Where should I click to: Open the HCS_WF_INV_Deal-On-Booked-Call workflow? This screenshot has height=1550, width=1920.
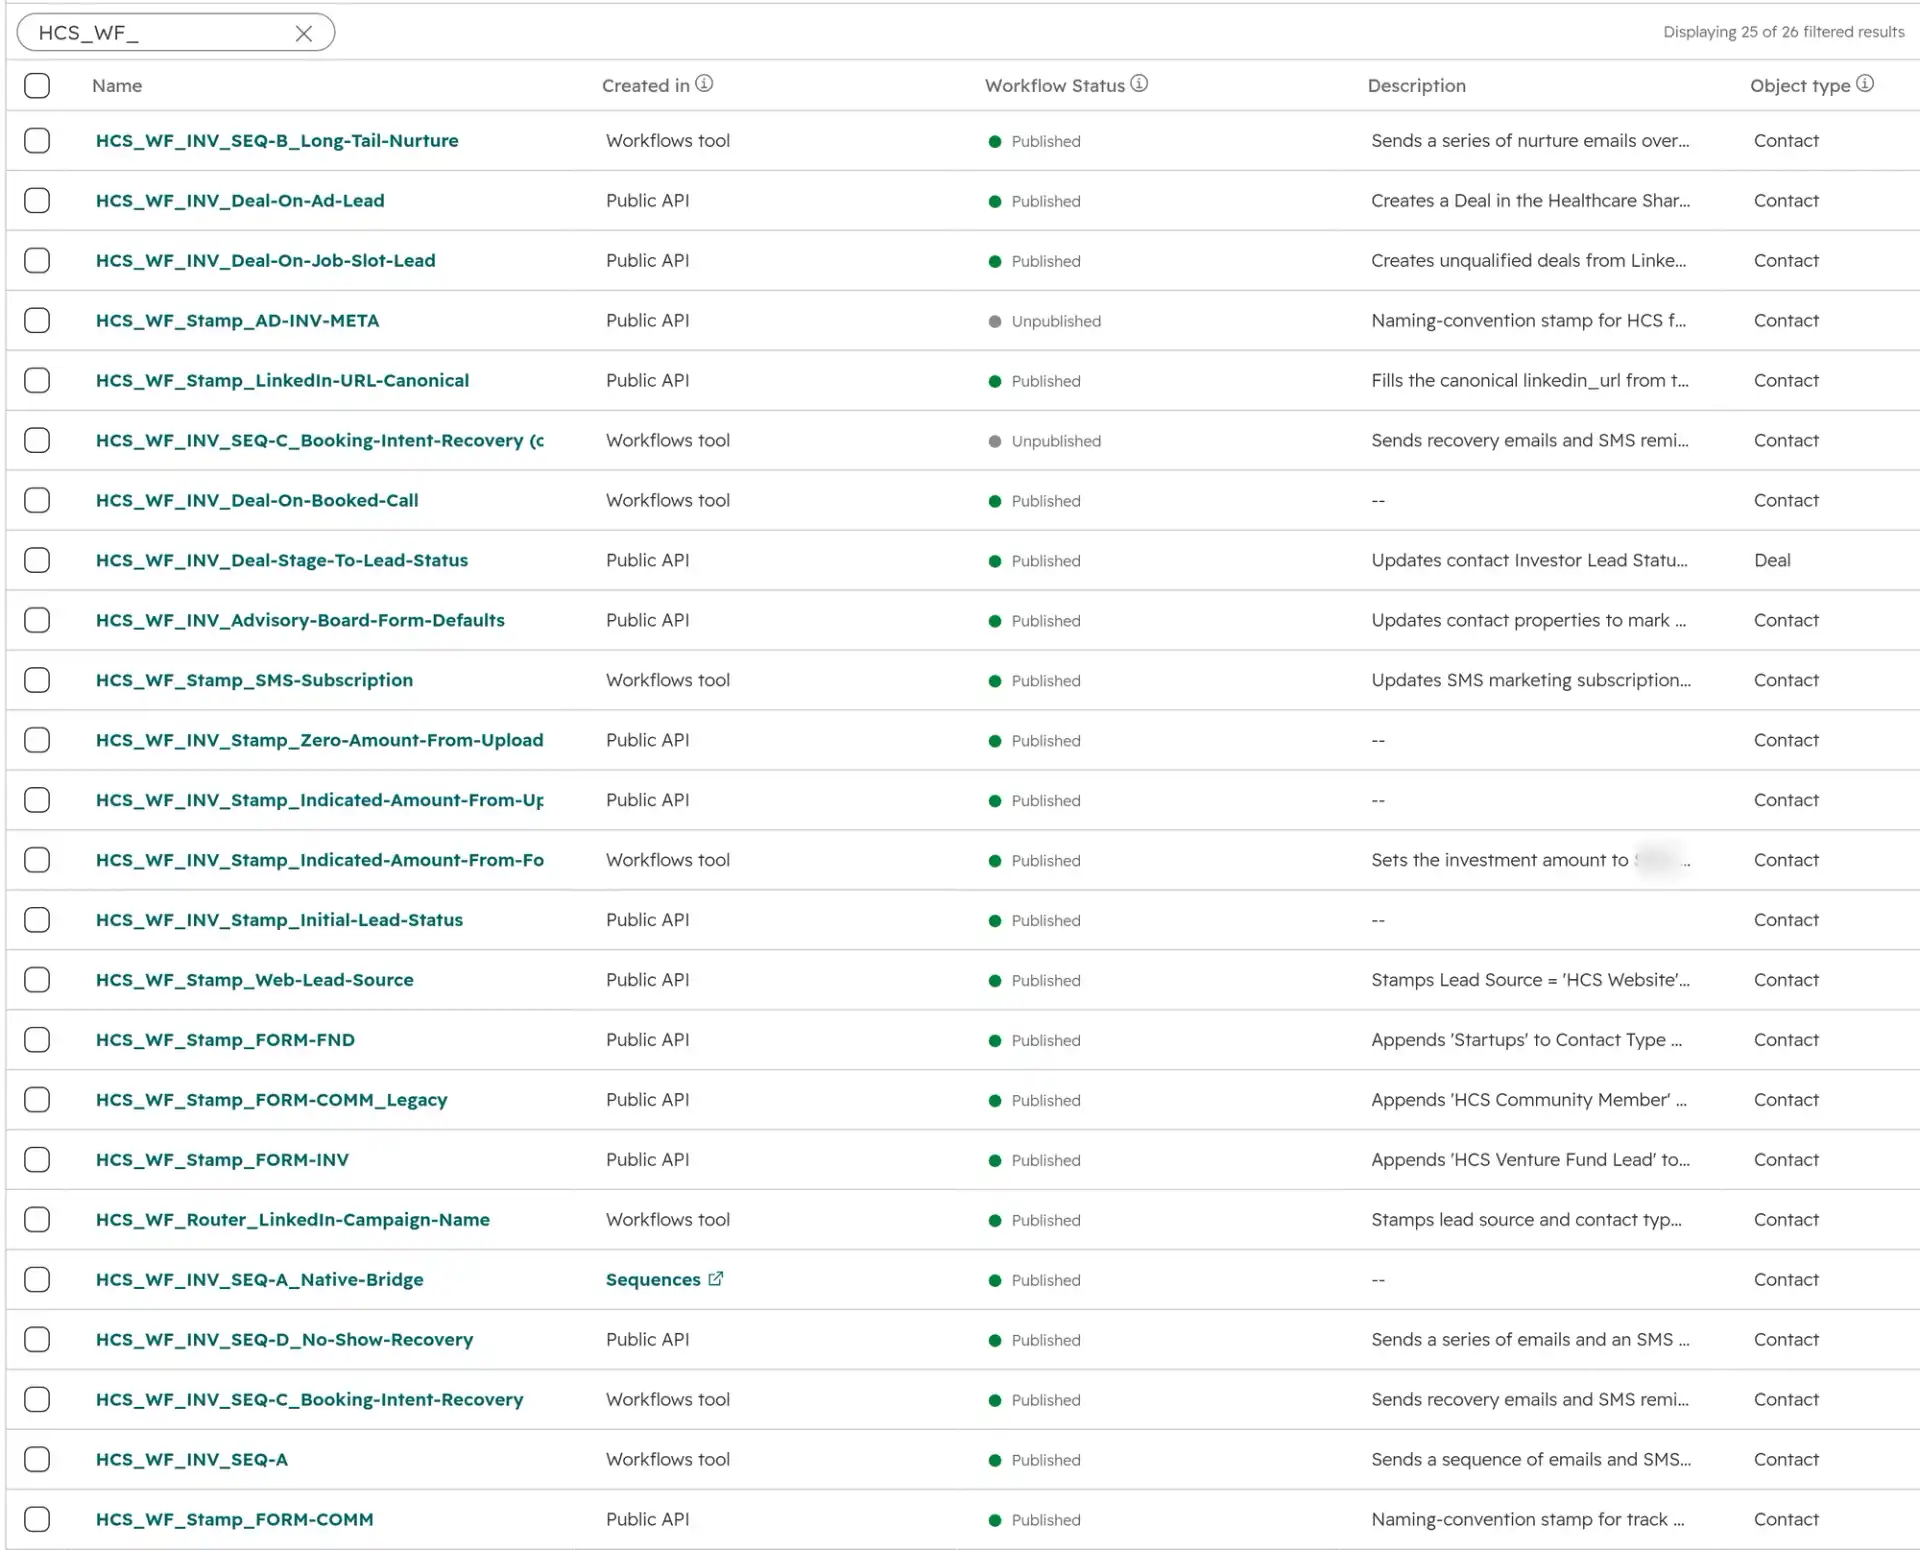[x=257, y=500]
